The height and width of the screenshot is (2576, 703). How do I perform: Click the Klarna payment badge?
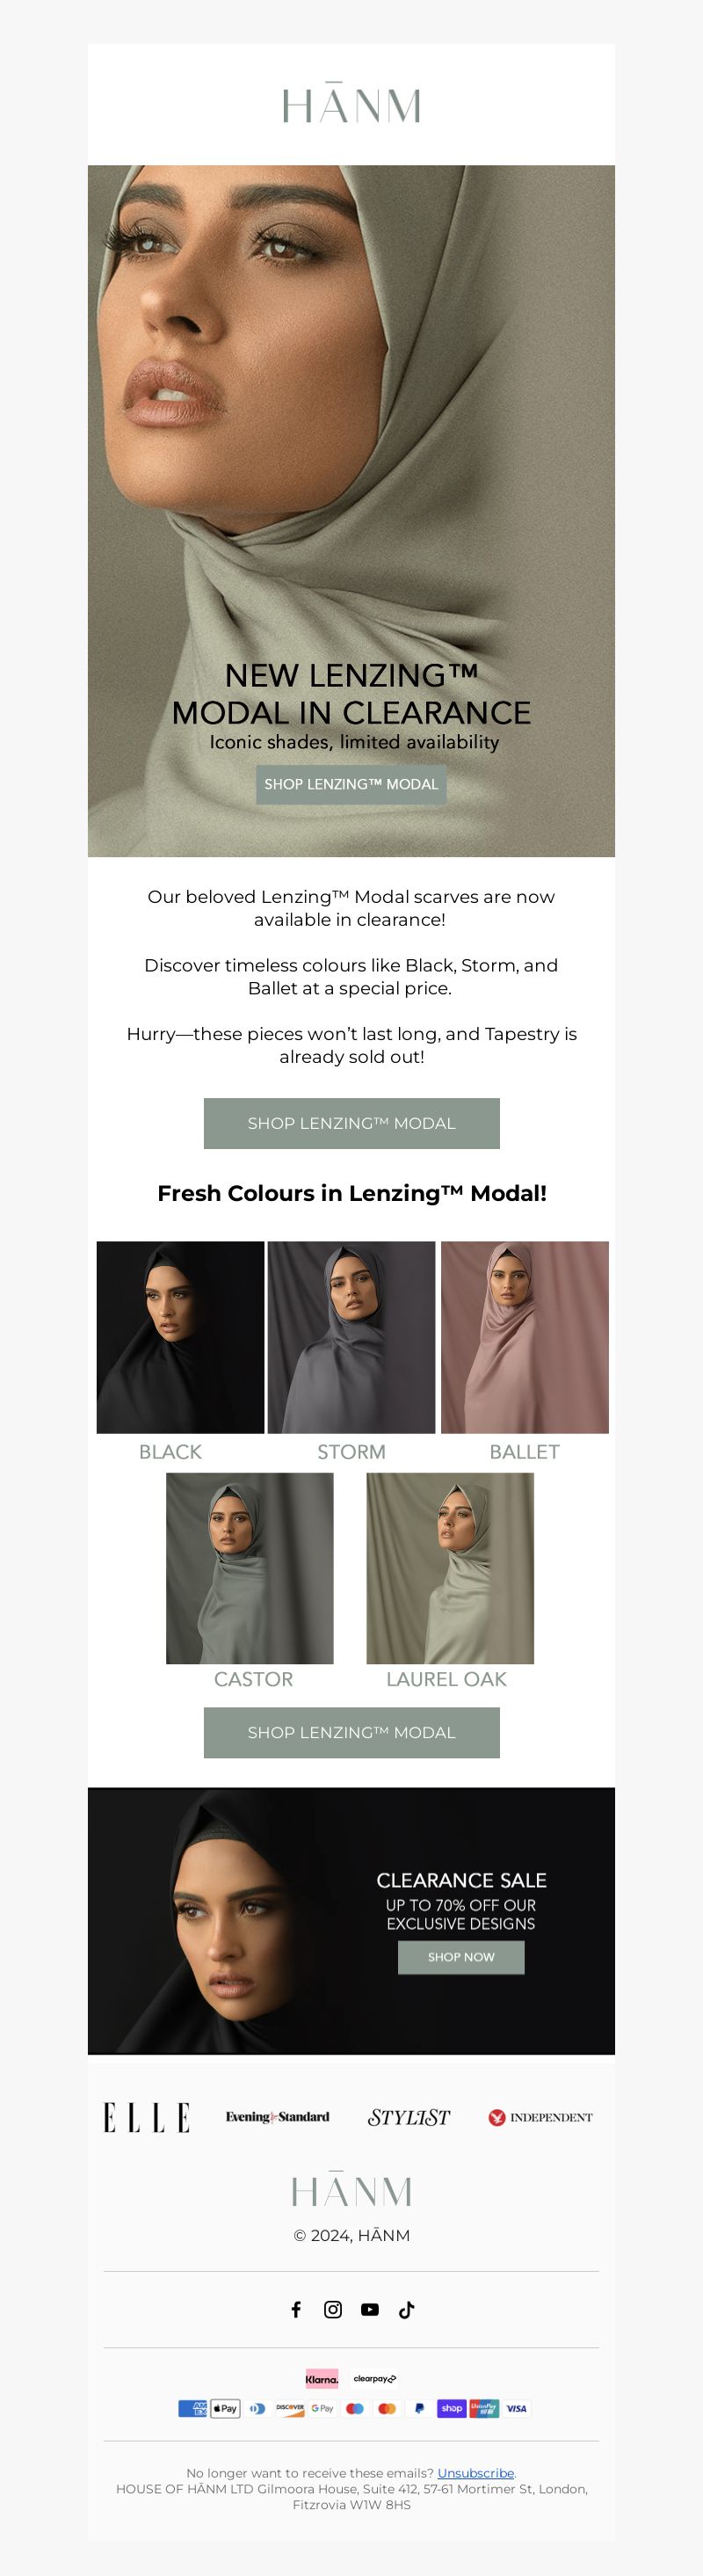[x=322, y=2379]
